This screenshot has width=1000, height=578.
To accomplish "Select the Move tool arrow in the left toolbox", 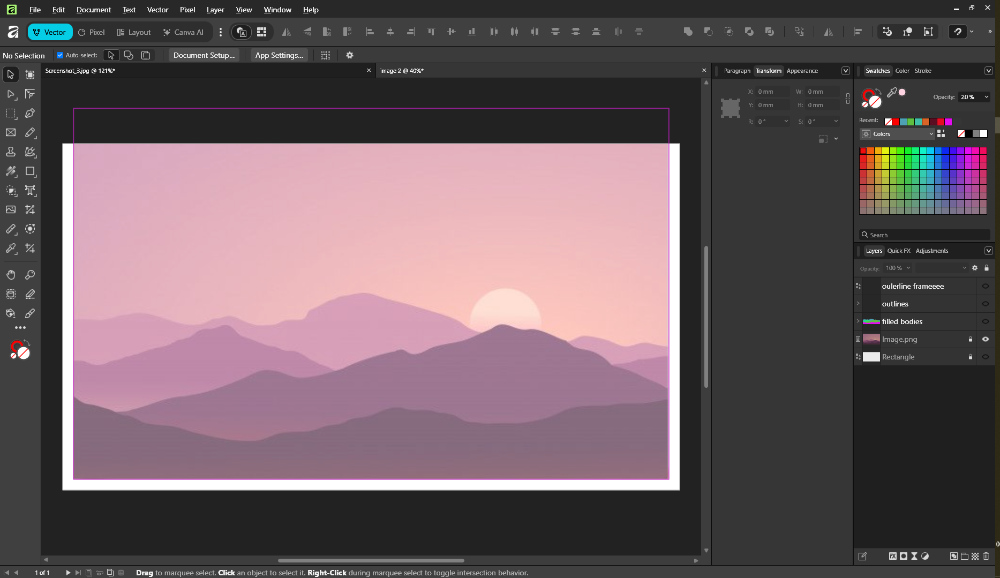I will point(11,75).
